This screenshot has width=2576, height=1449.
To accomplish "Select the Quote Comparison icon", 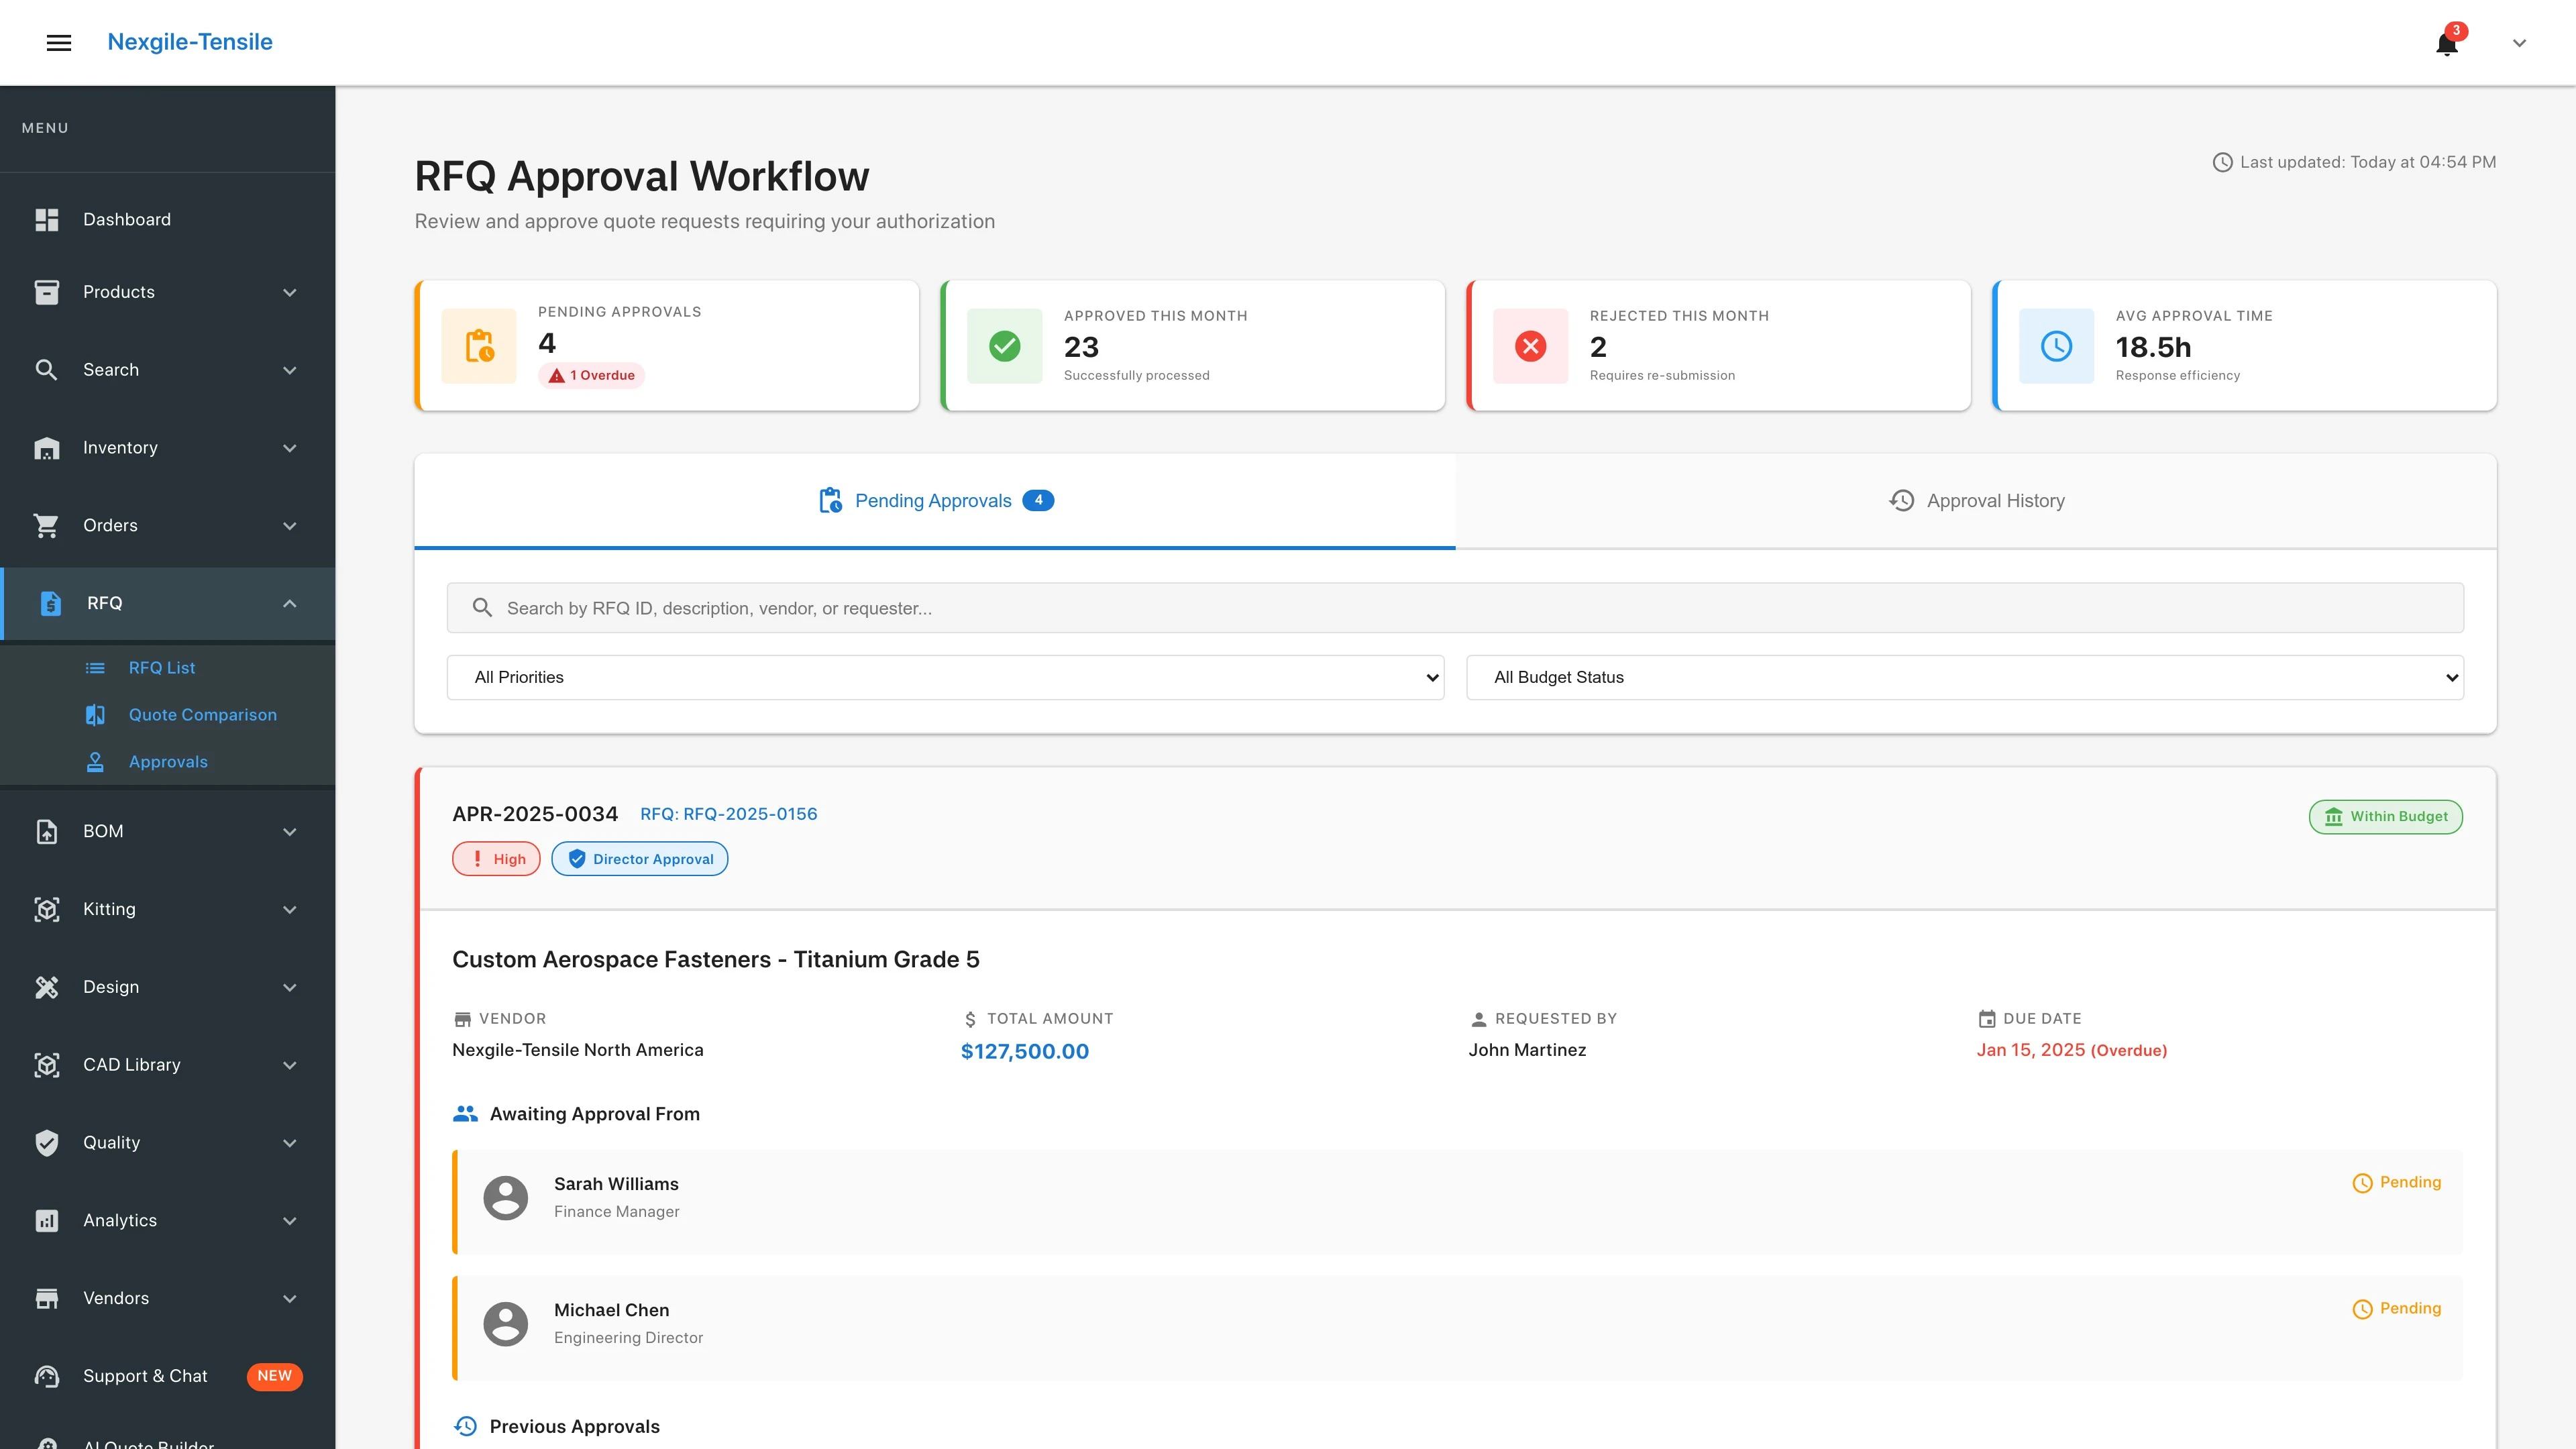I will tap(95, 714).
